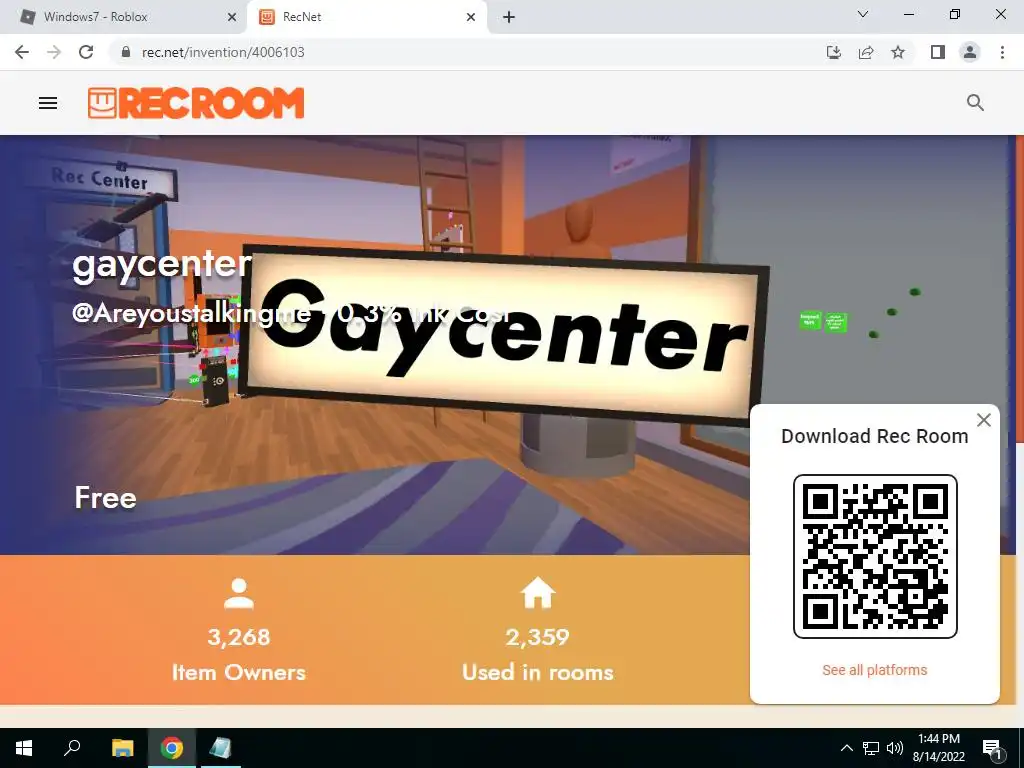The image size is (1024, 768).
Task: Open taskbar search magnifier
Action: coord(72,748)
